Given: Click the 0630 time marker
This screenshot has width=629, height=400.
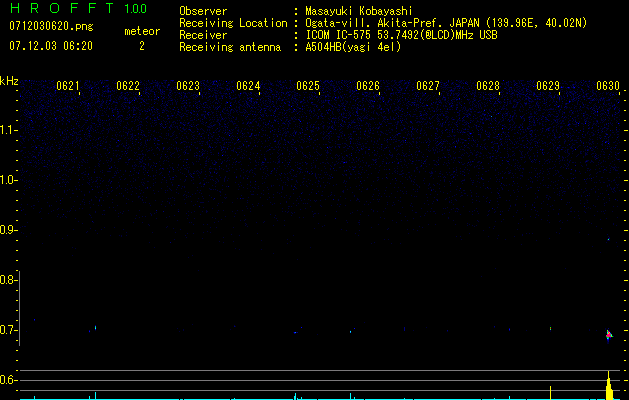Looking at the screenshot, I should [x=608, y=86].
